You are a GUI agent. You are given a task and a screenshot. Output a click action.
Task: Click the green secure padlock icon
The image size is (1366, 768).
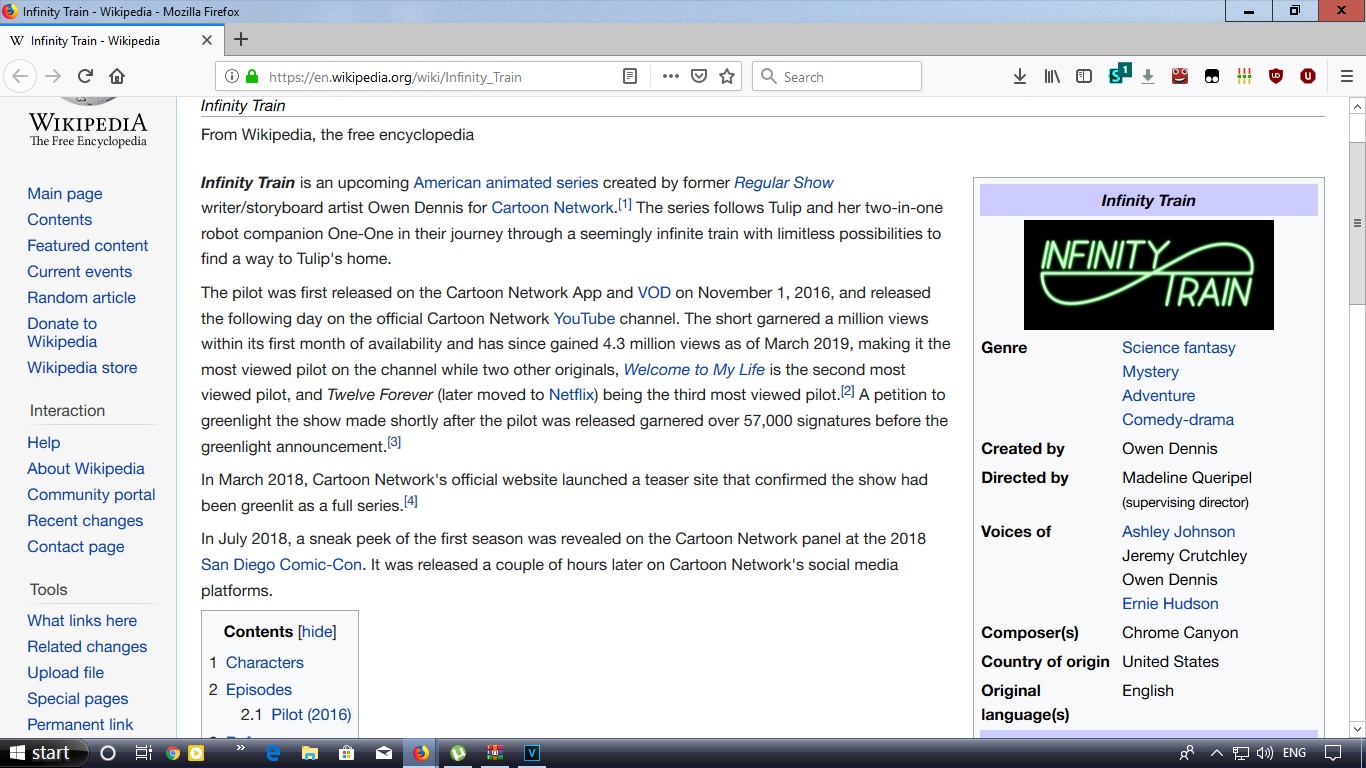click(x=252, y=76)
